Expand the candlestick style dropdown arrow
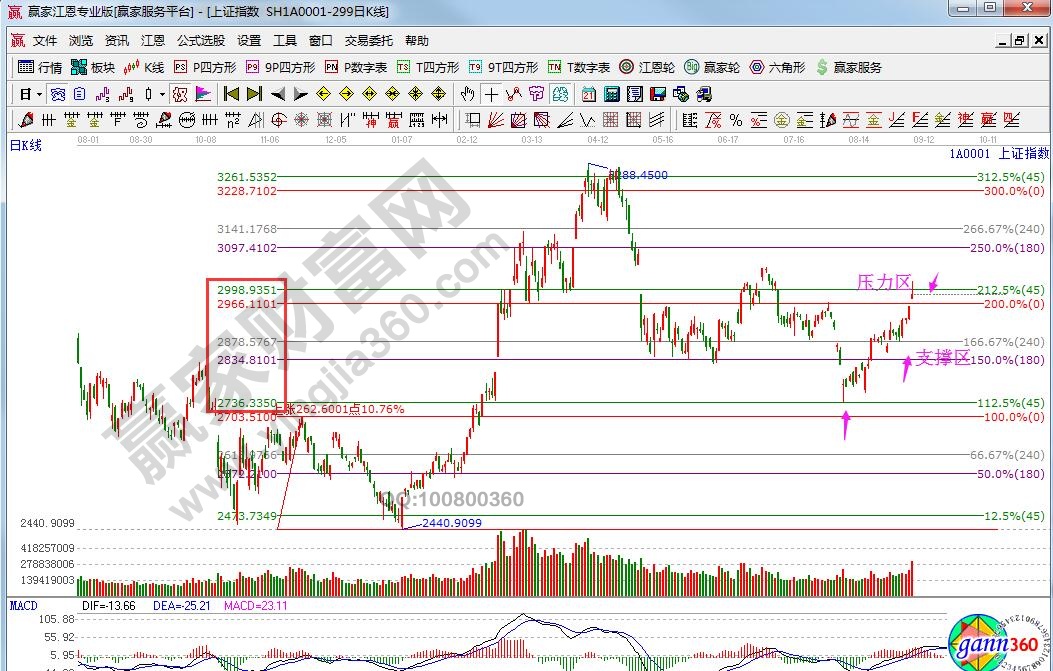1053x671 pixels. (x=162, y=94)
